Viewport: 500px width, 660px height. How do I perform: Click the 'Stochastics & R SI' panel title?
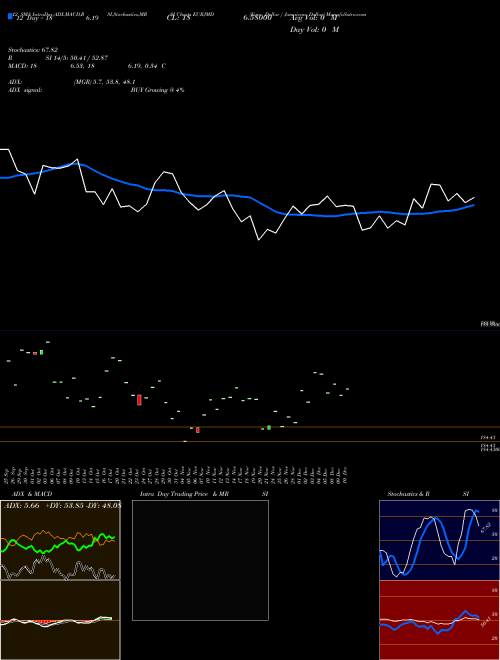click(428, 494)
